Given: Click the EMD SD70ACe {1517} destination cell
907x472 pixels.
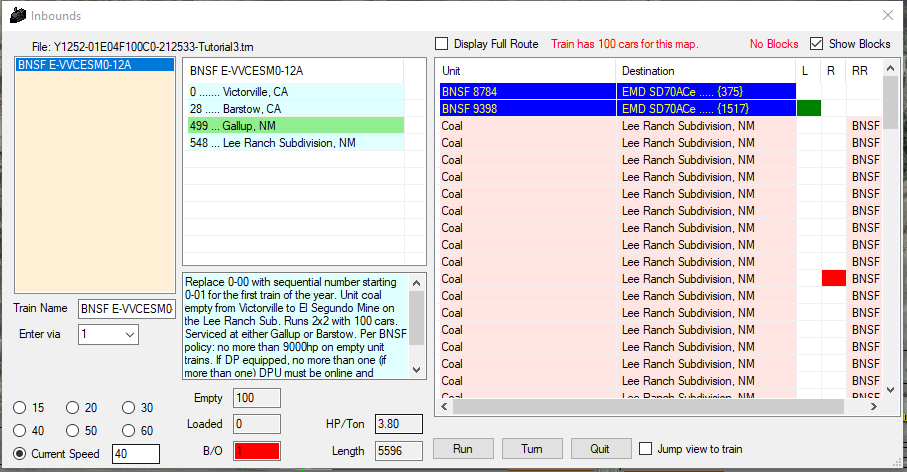Looking at the screenshot, I should (x=706, y=109).
